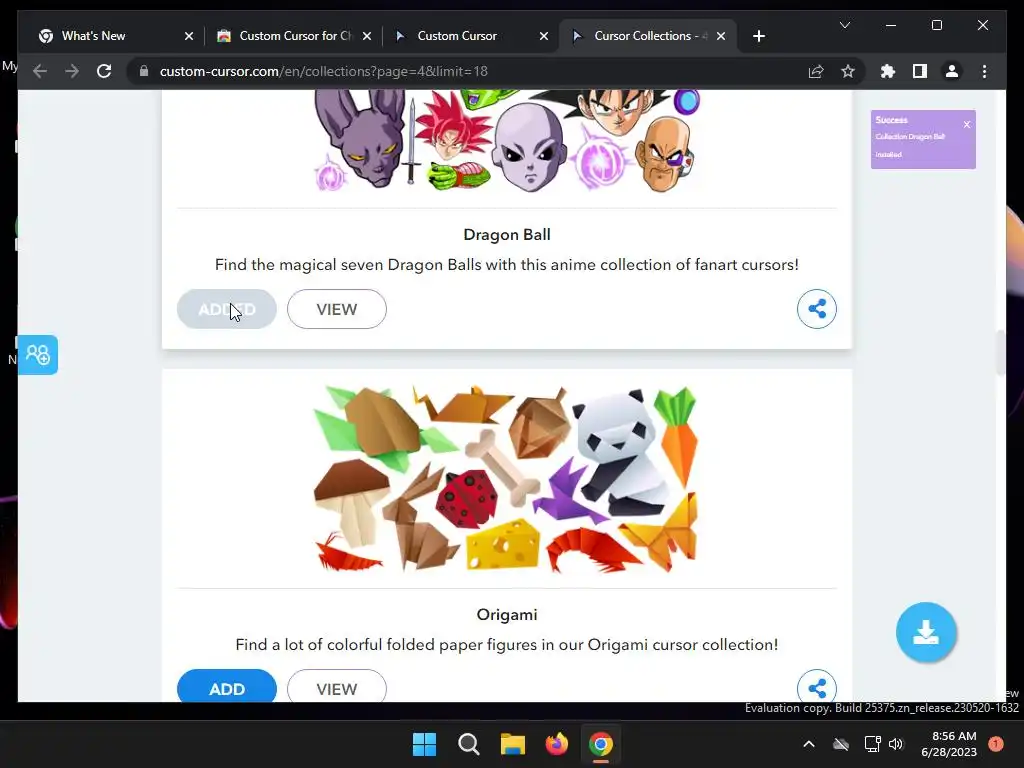Open the notification count badge
The image size is (1024, 768).
coord(995,744)
